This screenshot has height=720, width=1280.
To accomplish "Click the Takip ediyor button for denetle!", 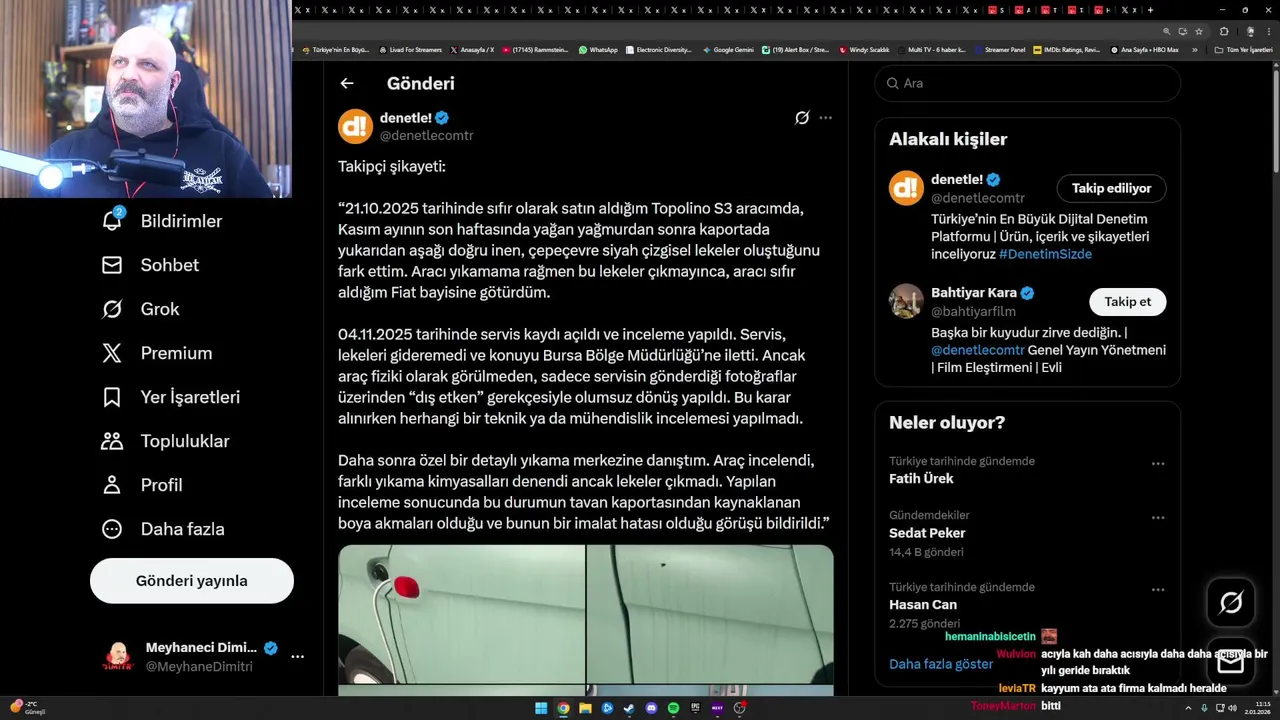I will pyautogui.click(x=1112, y=188).
